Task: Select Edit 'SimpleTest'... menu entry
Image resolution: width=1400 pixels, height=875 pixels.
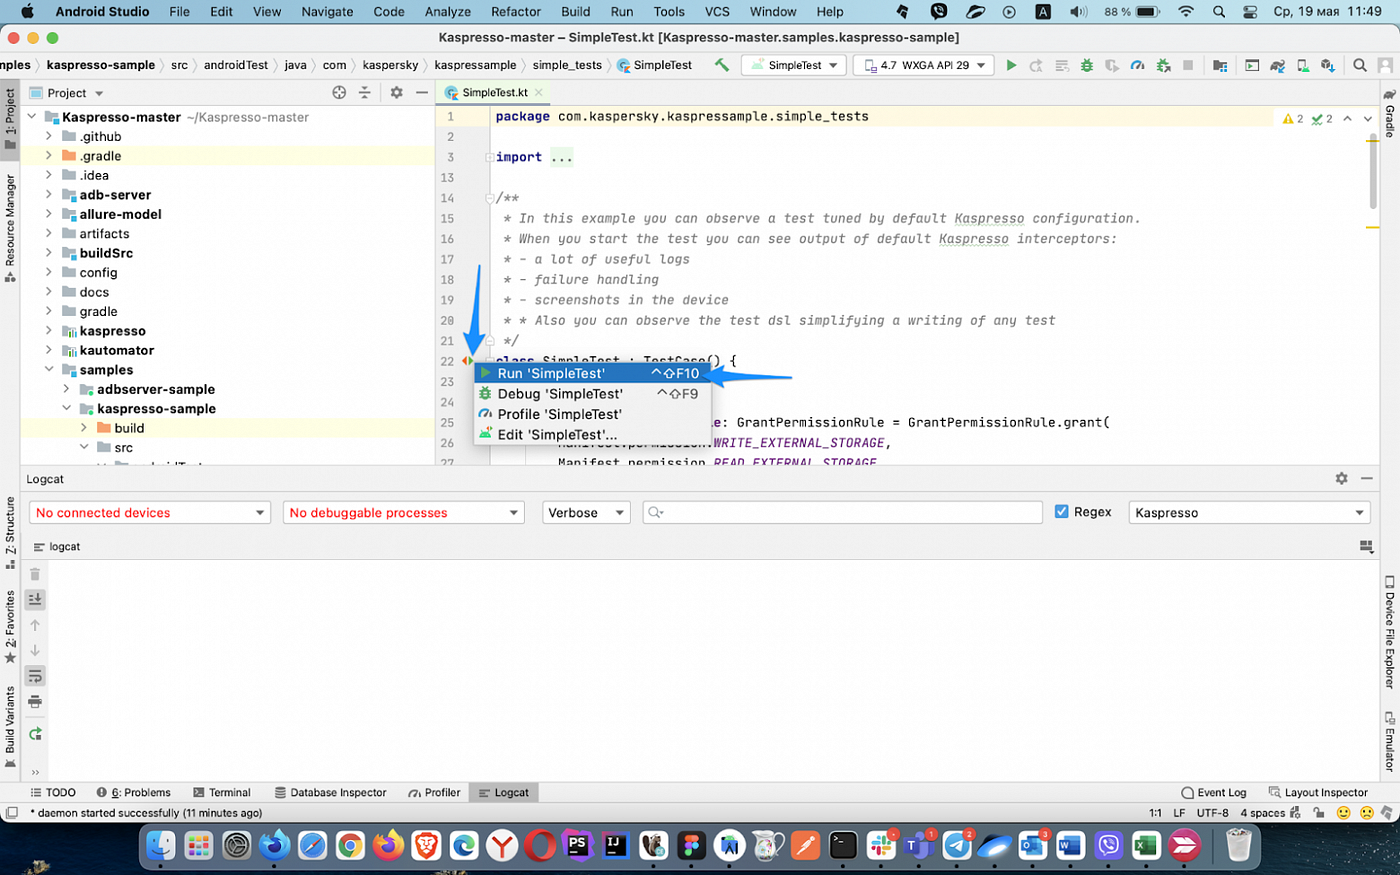Action: pos(591,435)
